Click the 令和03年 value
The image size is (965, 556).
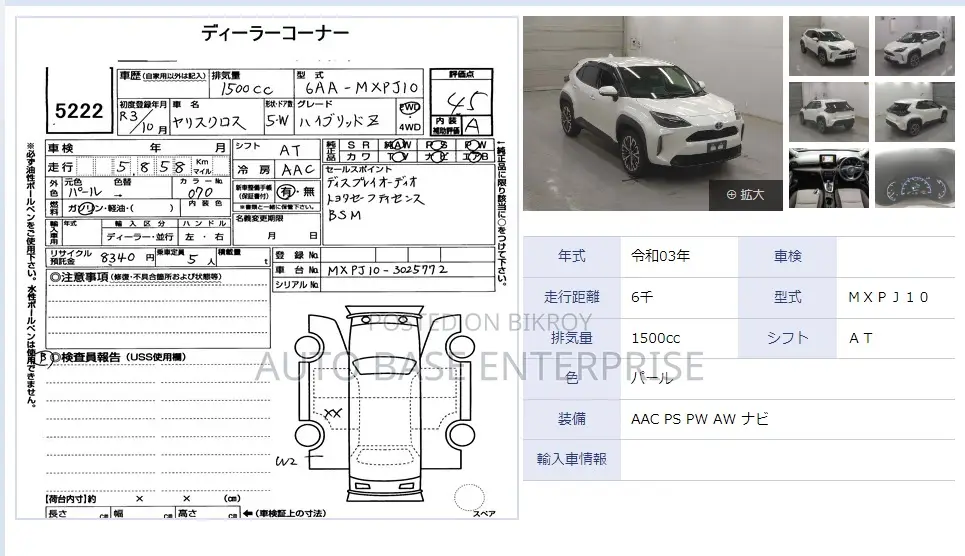[x=660, y=256]
